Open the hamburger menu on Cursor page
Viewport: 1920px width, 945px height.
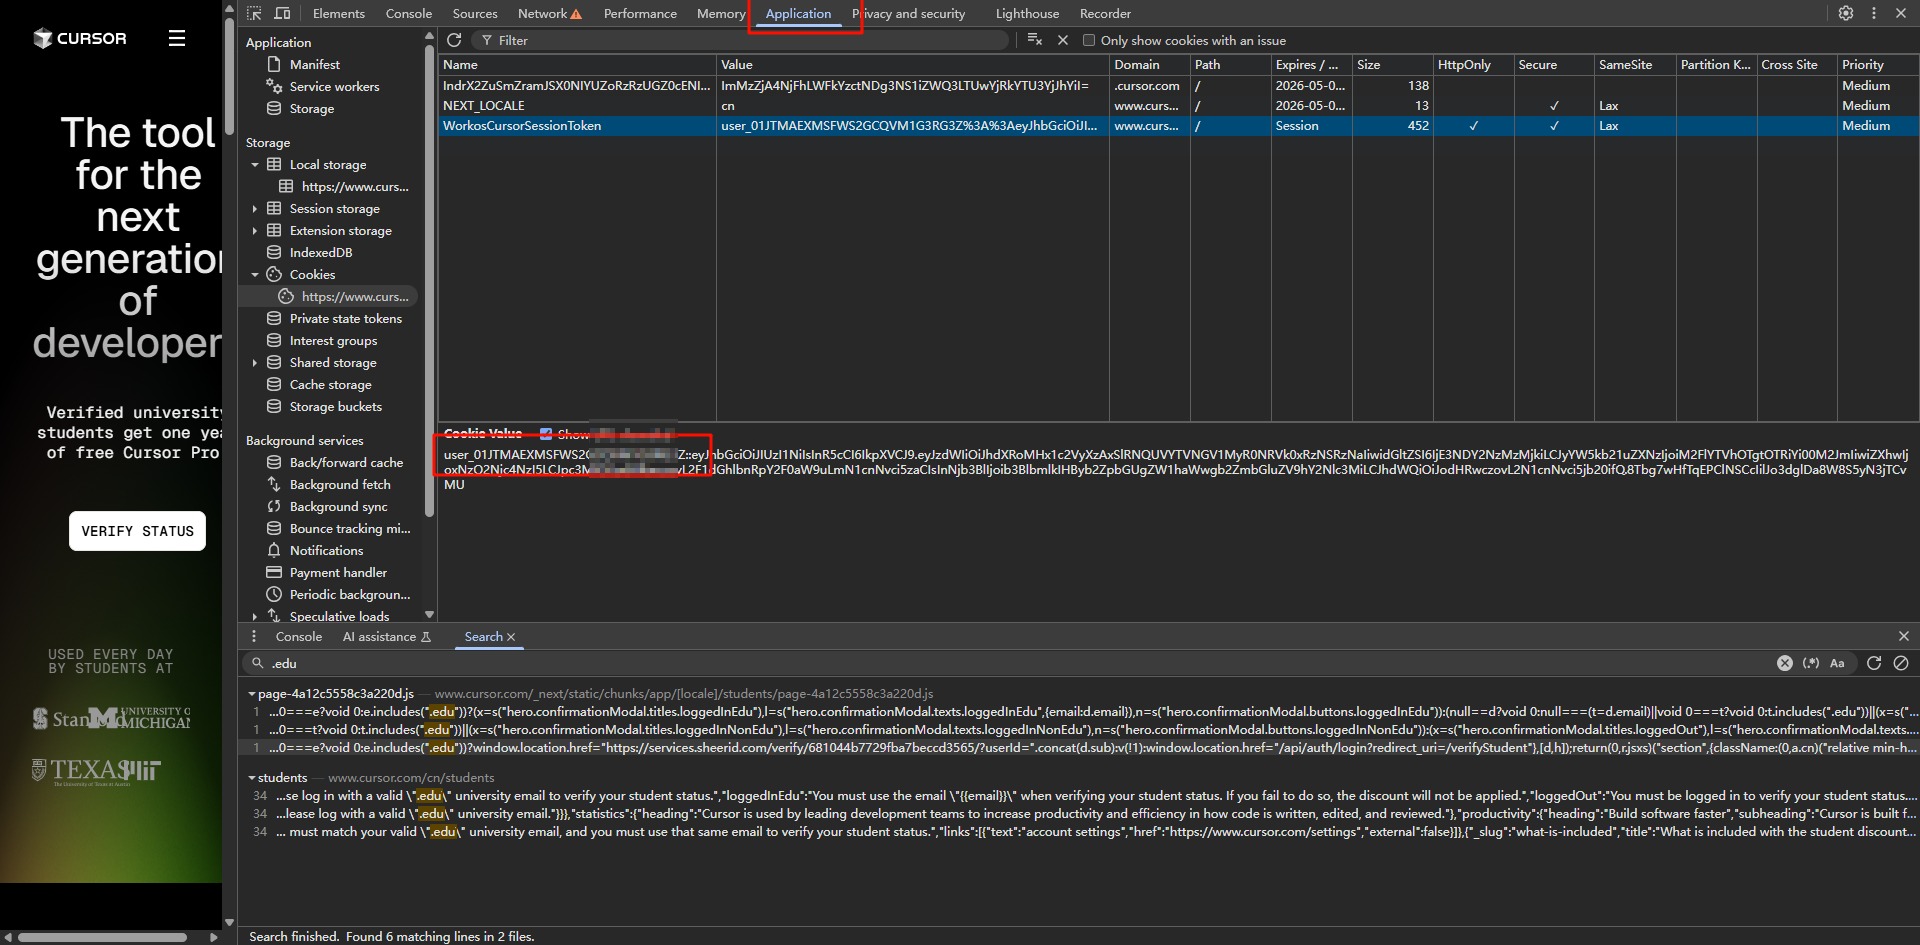coord(177,38)
